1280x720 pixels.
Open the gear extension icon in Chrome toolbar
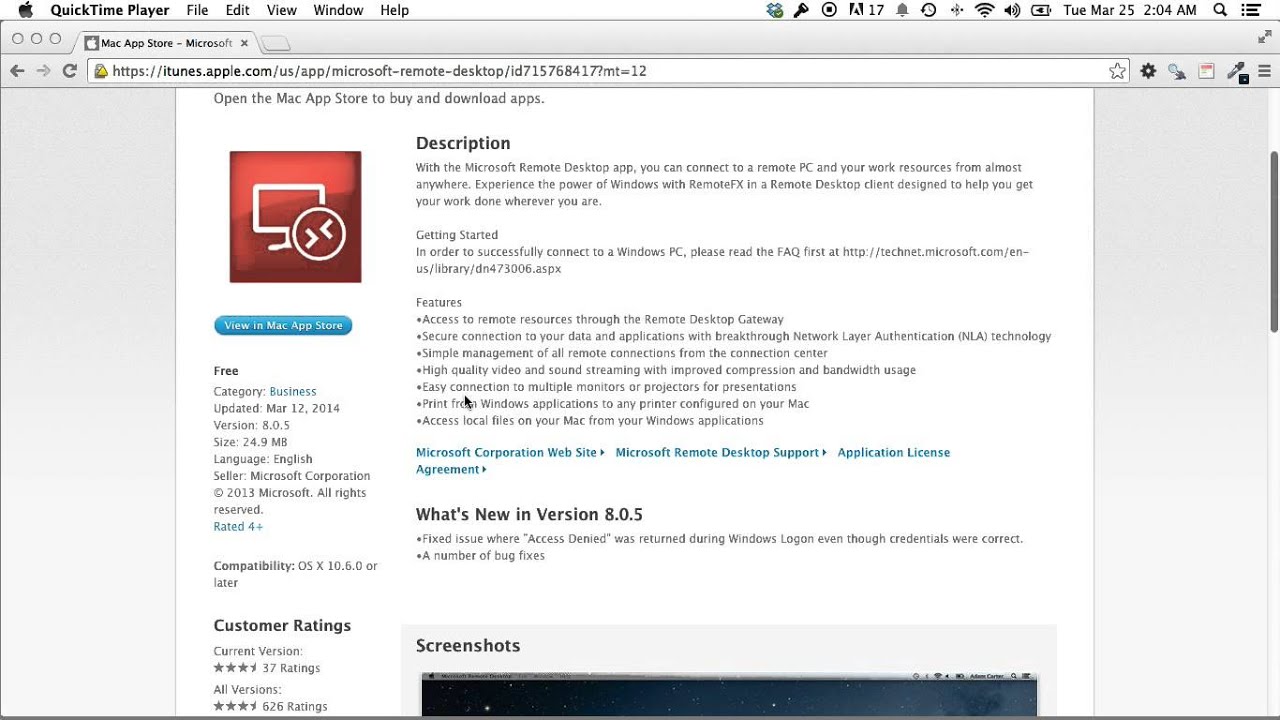1148,71
